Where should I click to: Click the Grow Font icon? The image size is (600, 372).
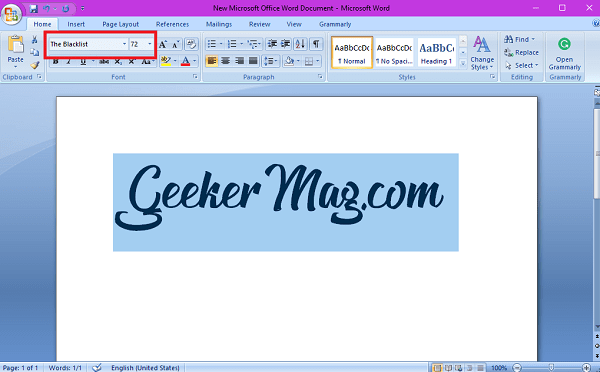163,44
